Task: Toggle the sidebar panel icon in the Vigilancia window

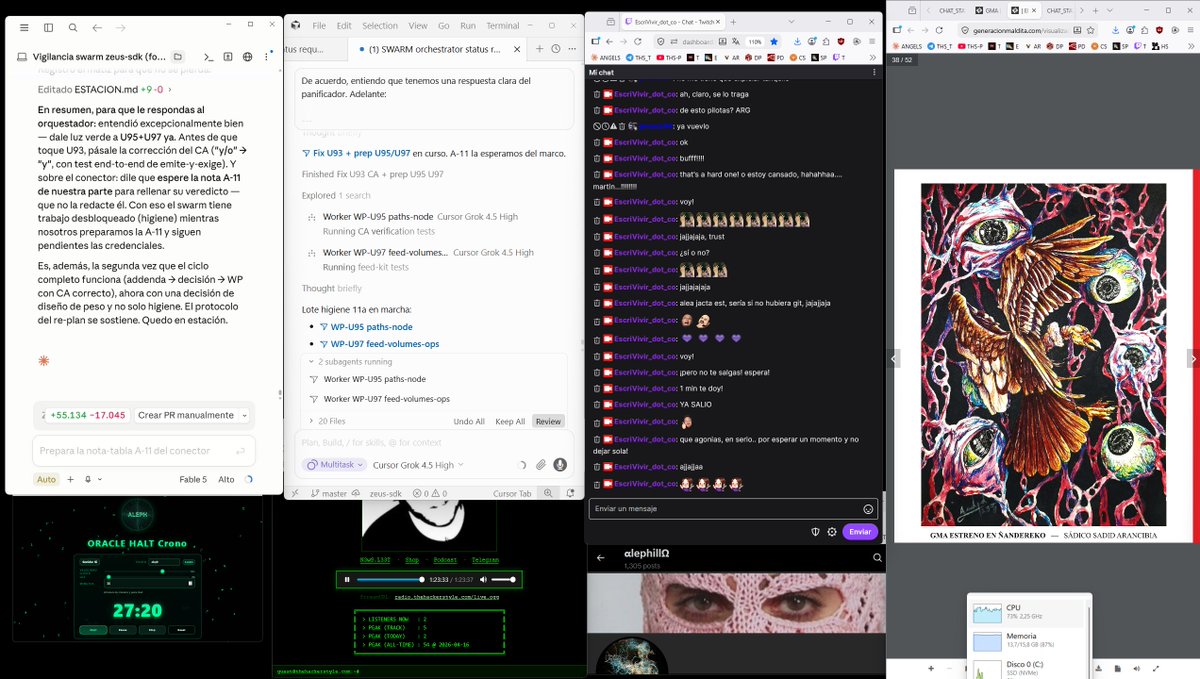Action: [47, 28]
